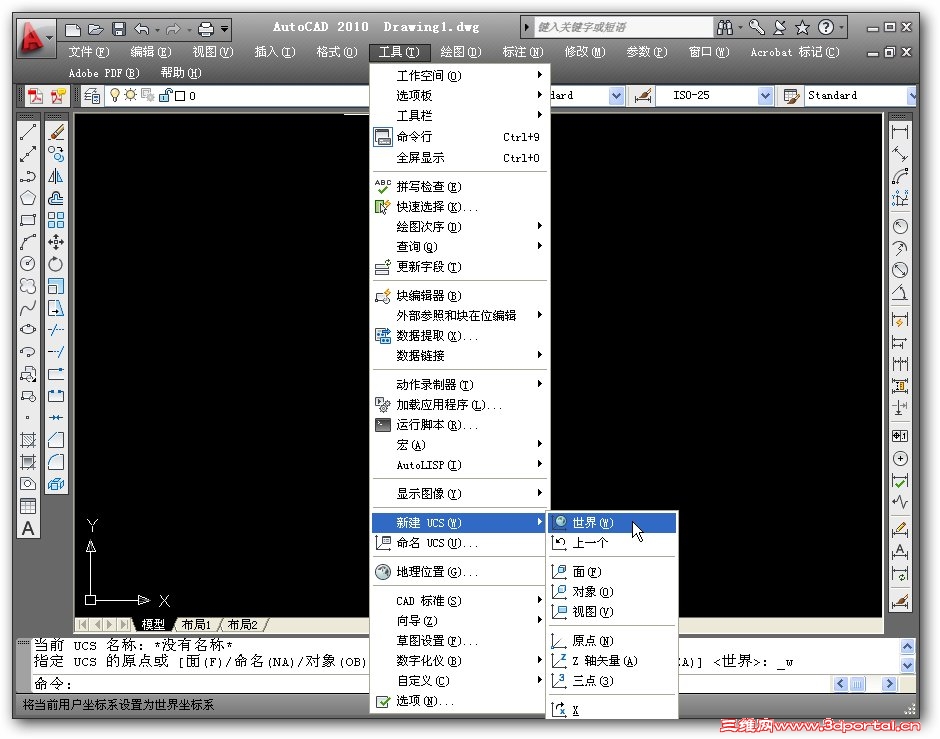Select the Array modify tool
Viewport: 940px width, 739px height.
point(56,220)
